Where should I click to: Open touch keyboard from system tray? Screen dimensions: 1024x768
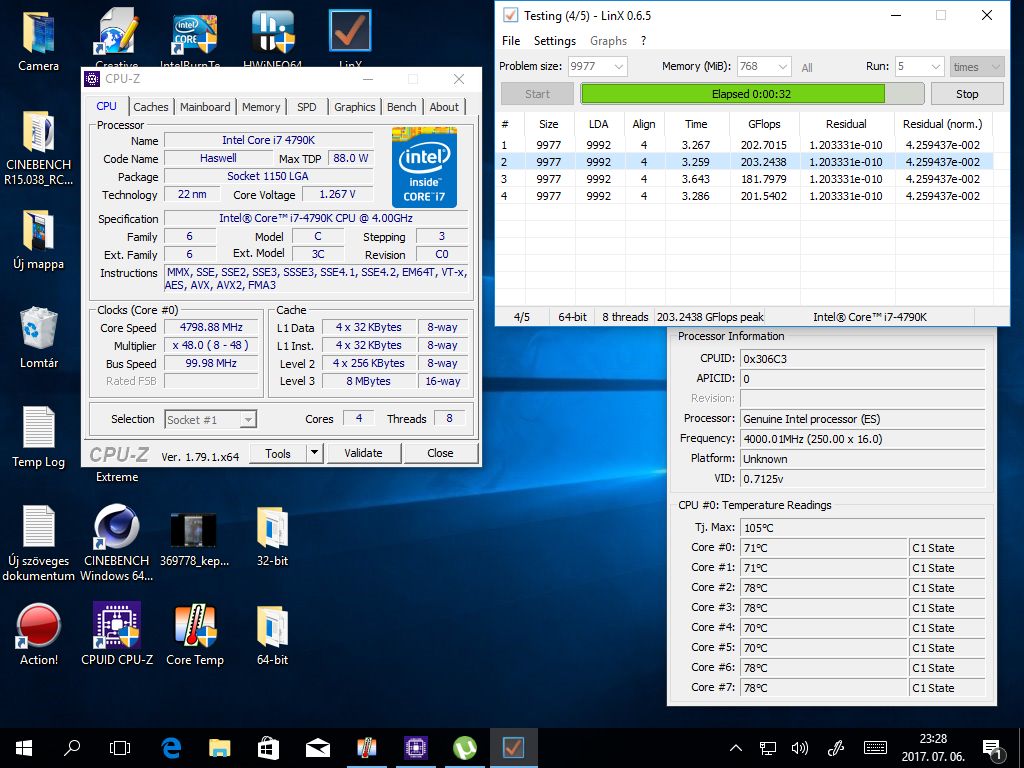pyautogui.click(x=875, y=748)
